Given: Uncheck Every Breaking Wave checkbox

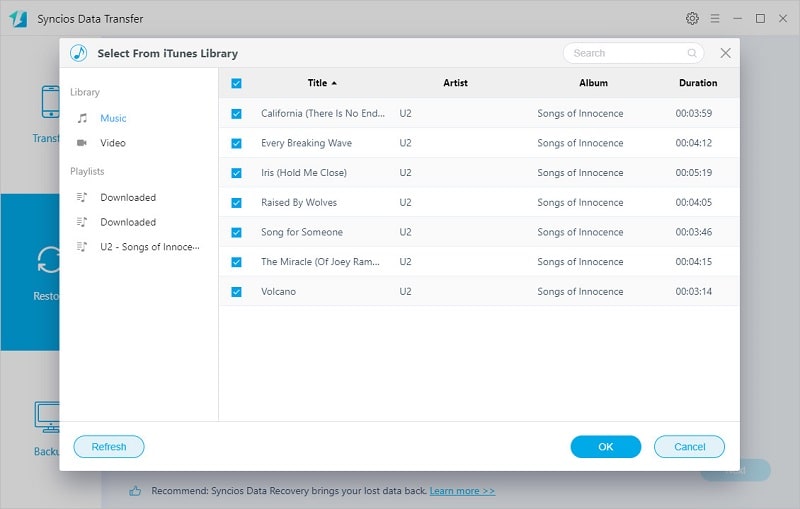Looking at the screenshot, I should 236,143.
